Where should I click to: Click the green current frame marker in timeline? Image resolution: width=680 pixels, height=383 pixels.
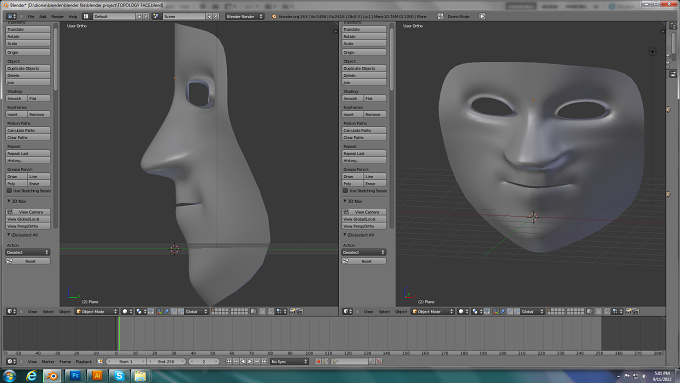click(119, 334)
